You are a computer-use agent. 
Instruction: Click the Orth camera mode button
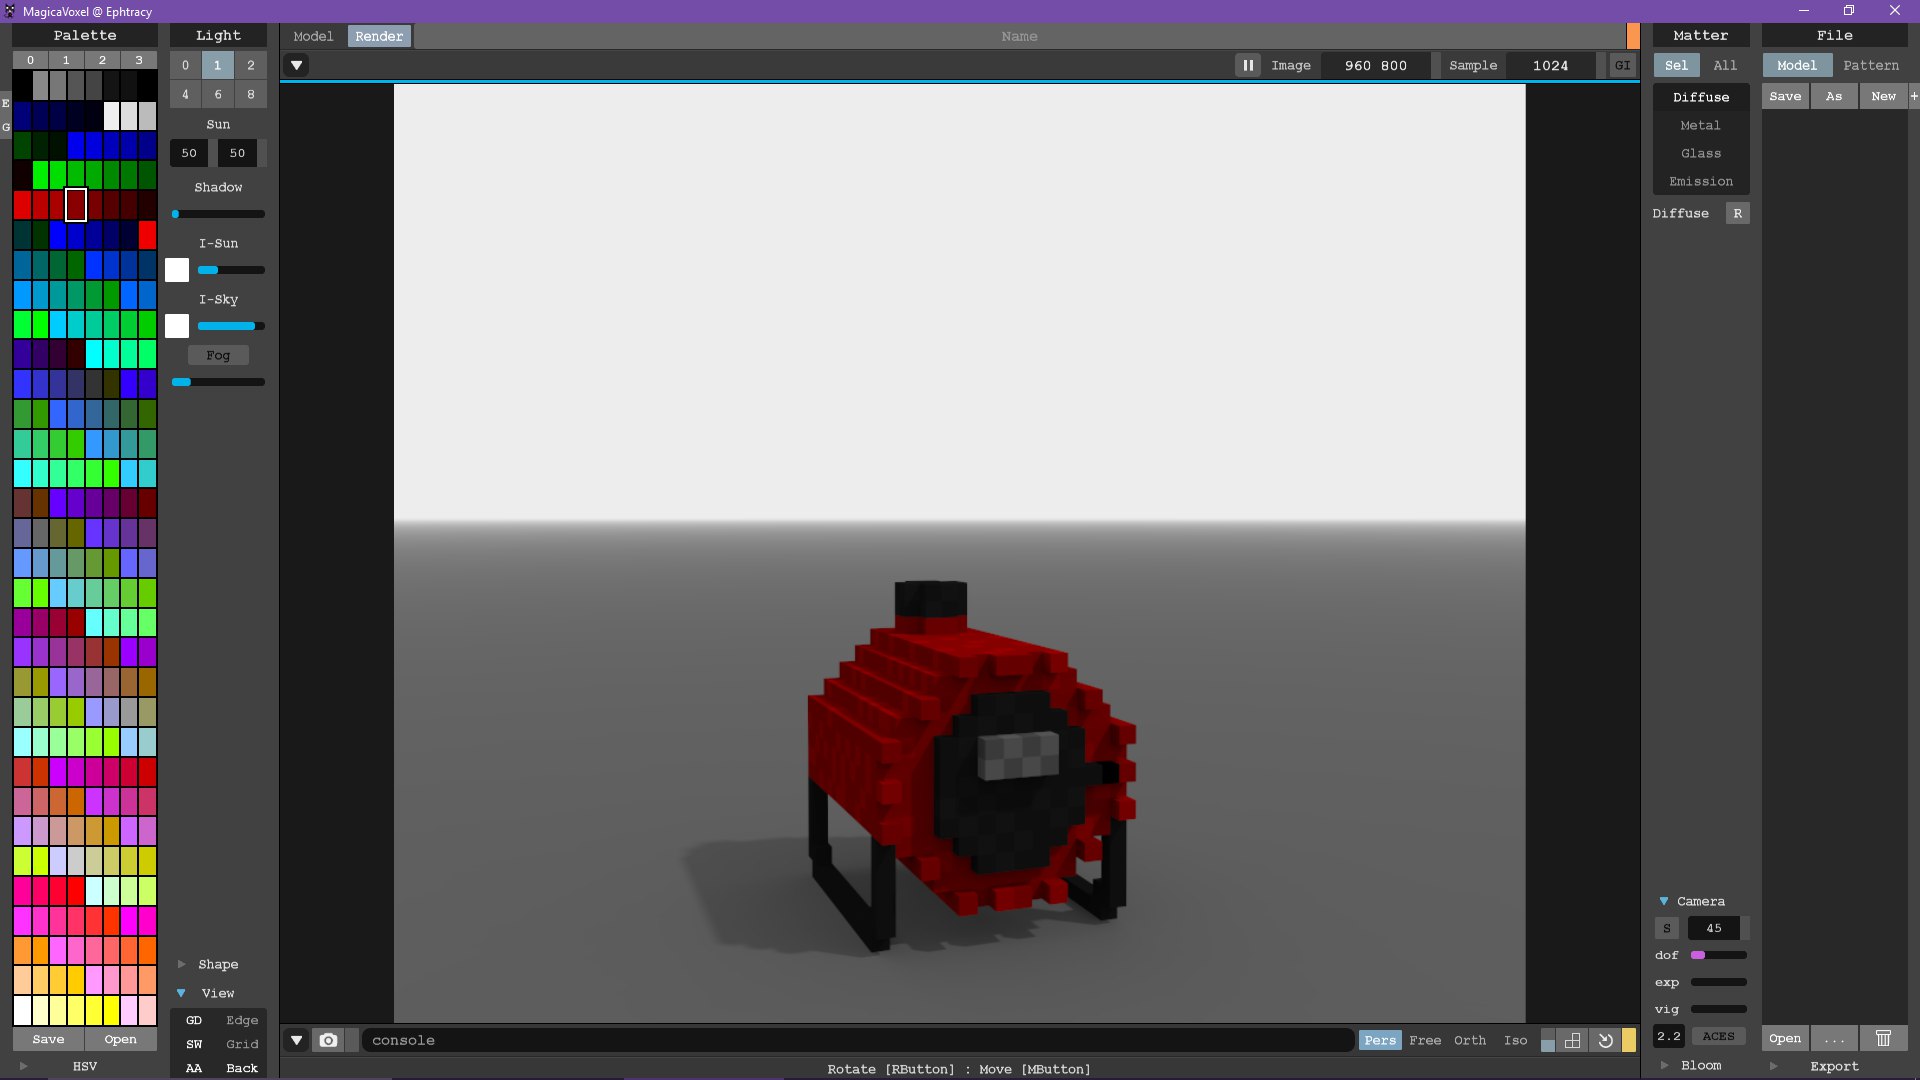click(x=1469, y=1040)
